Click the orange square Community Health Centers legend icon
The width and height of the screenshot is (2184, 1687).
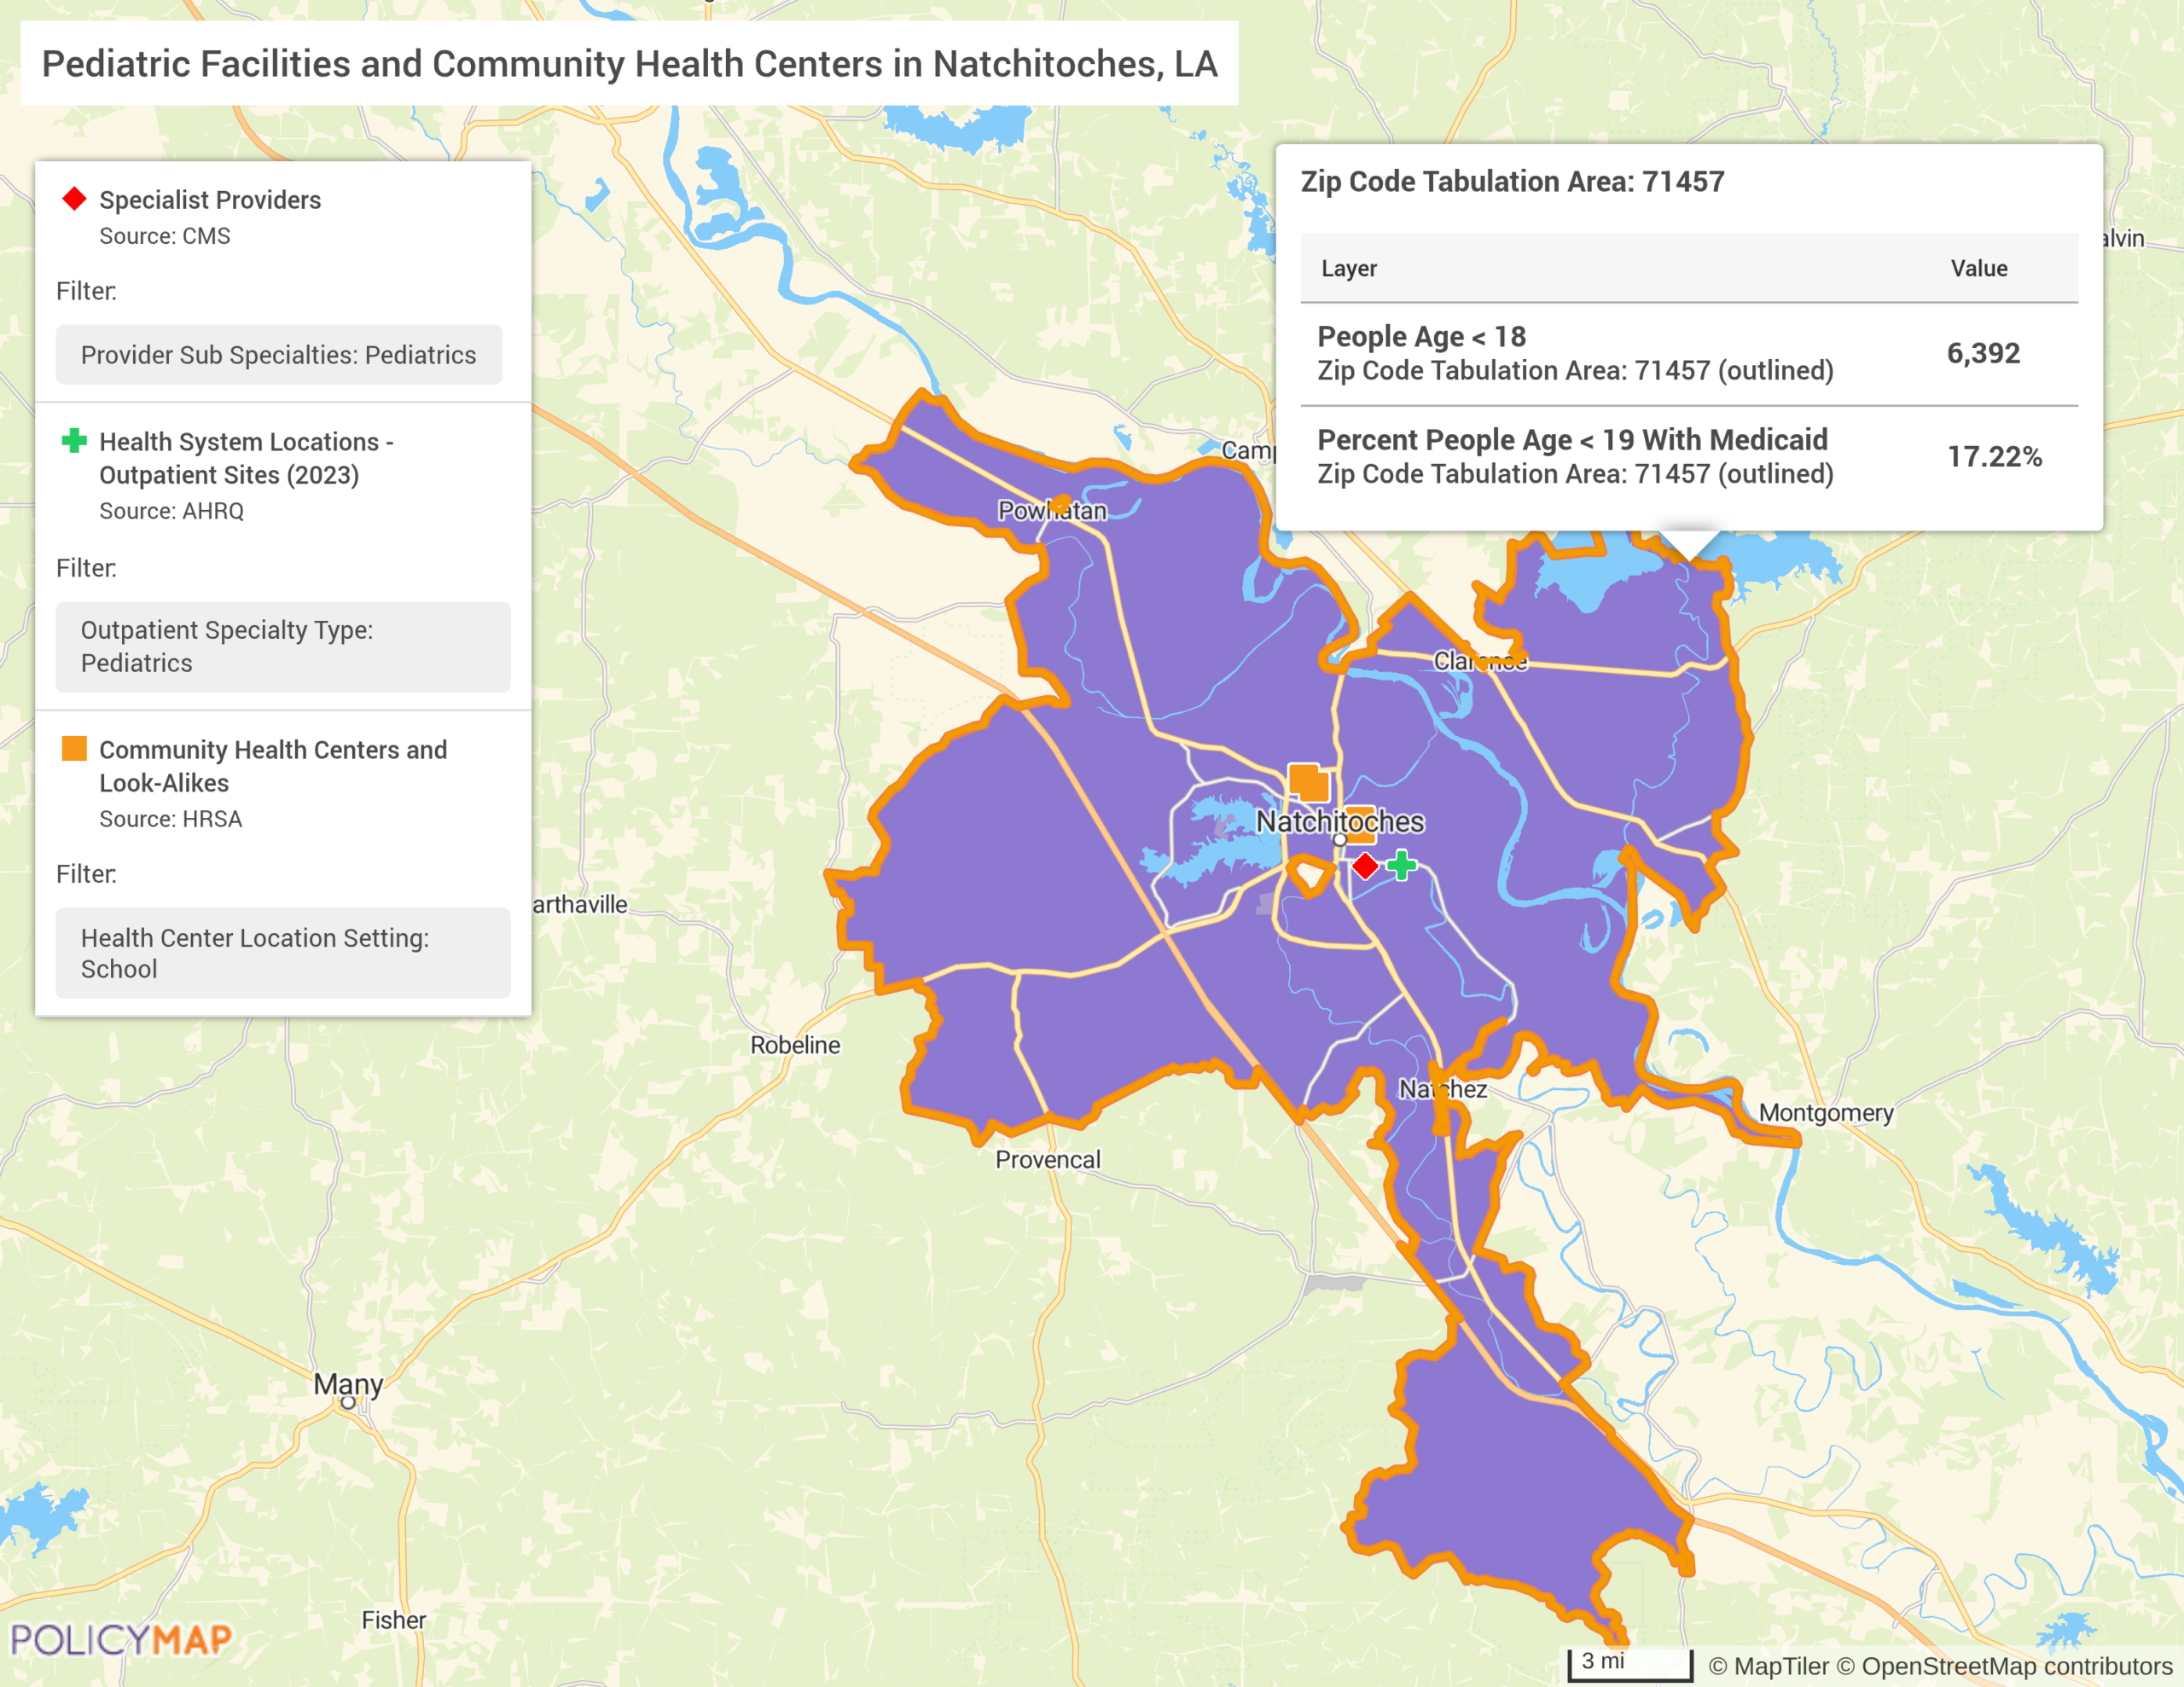pos(74,749)
